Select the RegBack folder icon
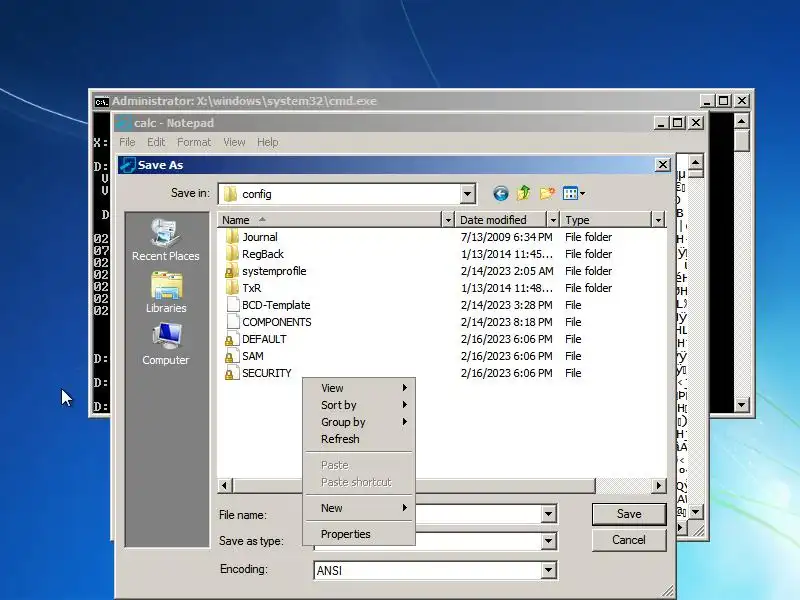The width and height of the screenshot is (800, 600). 232,254
